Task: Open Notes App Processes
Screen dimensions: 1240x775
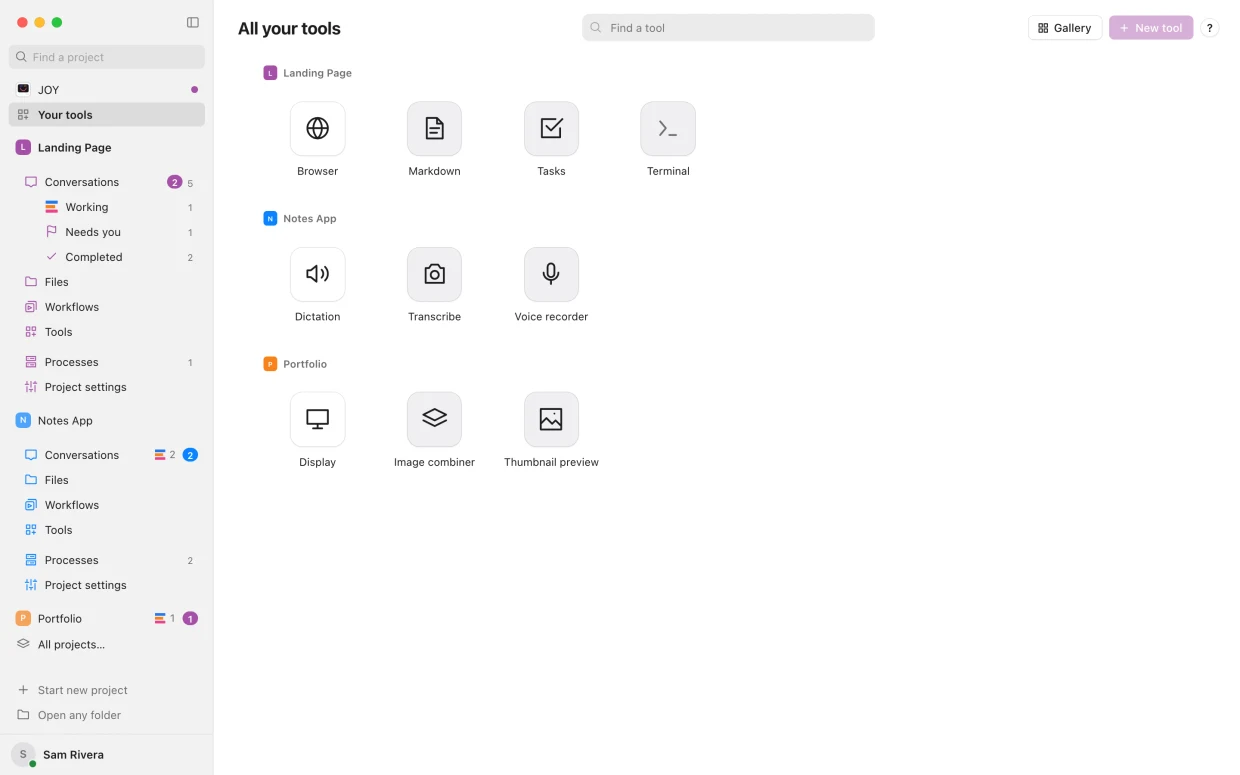Action: tap(107, 560)
